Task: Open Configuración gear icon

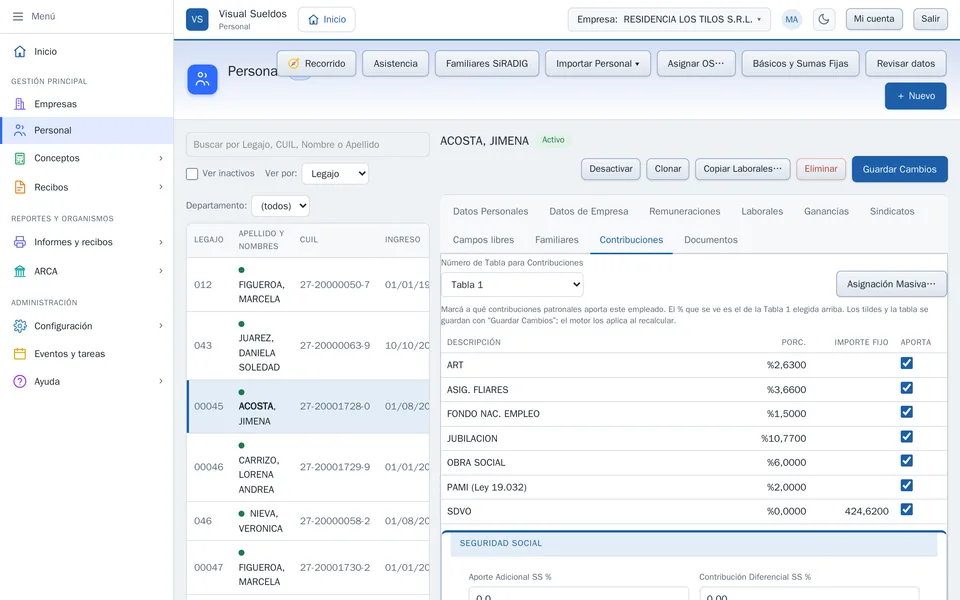Action: [x=20, y=326]
